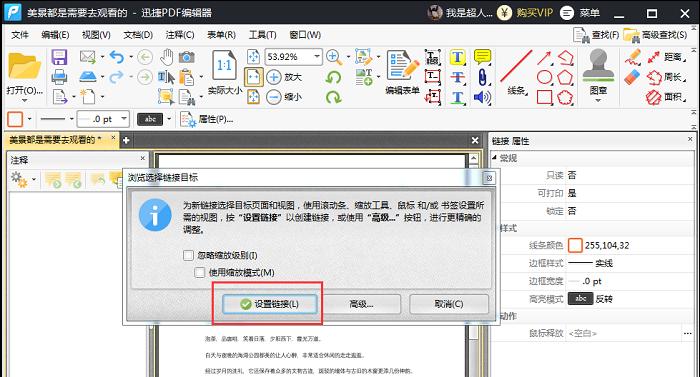This screenshot has width=700, height=377.
Task: Select the Underline text T tool
Action: point(458,97)
